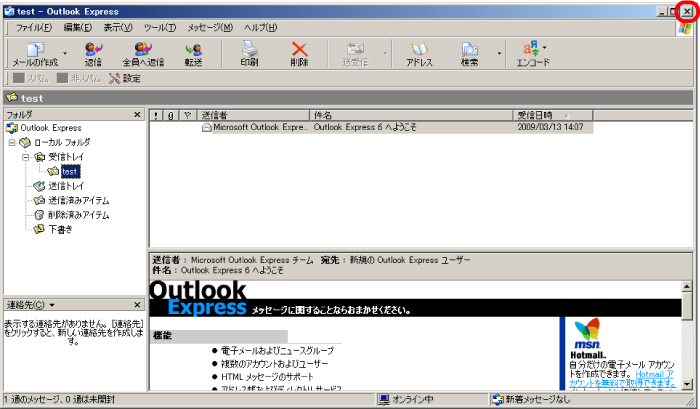Viewport: 700px width, 409px height.
Task: Click the 印刷 (Print) toolbar icon
Action: (250, 49)
